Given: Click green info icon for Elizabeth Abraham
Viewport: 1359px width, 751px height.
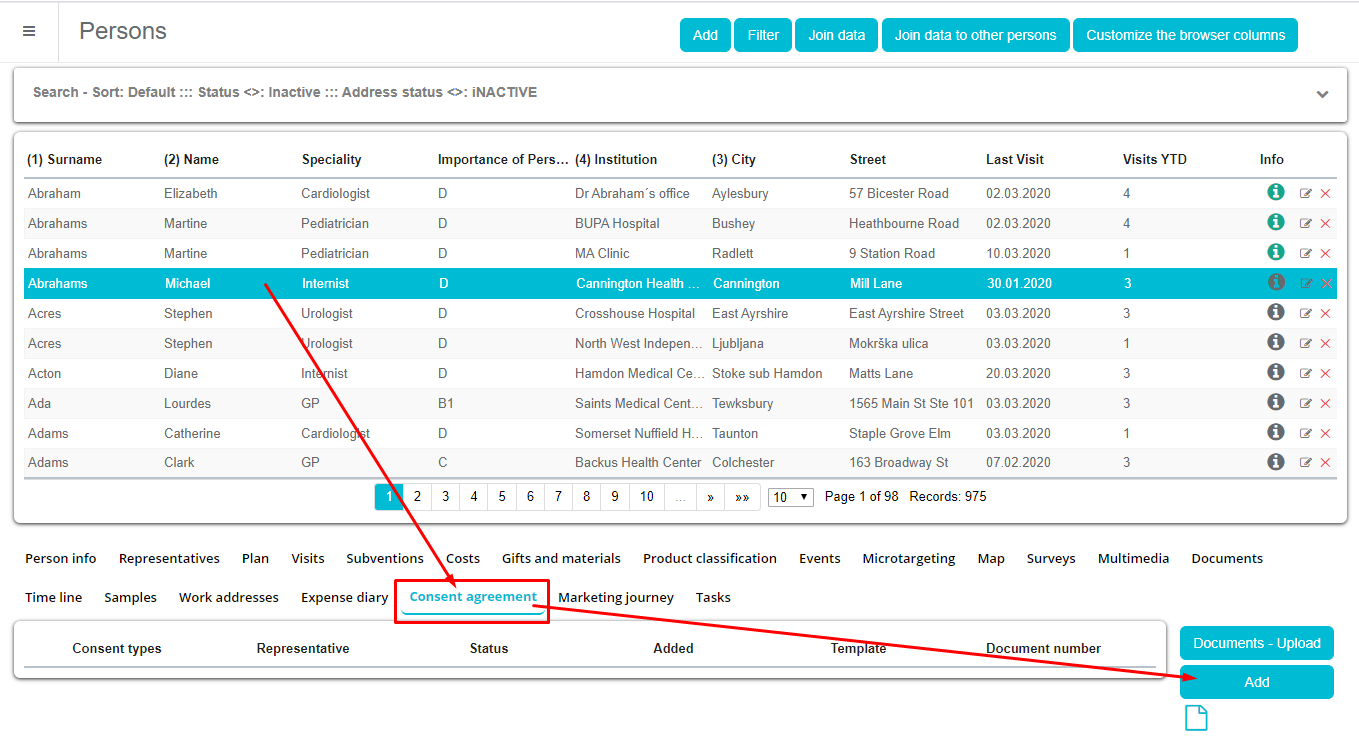Looking at the screenshot, I should pyautogui.click(x=1275, y=192).
